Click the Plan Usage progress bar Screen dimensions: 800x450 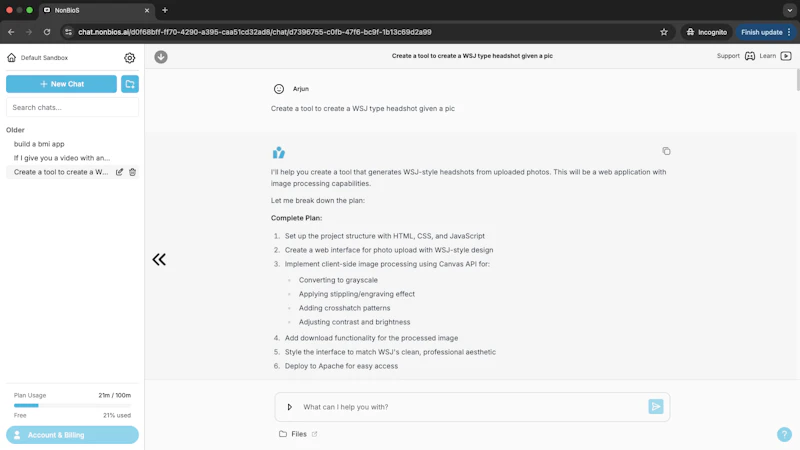tap(72, 406)
